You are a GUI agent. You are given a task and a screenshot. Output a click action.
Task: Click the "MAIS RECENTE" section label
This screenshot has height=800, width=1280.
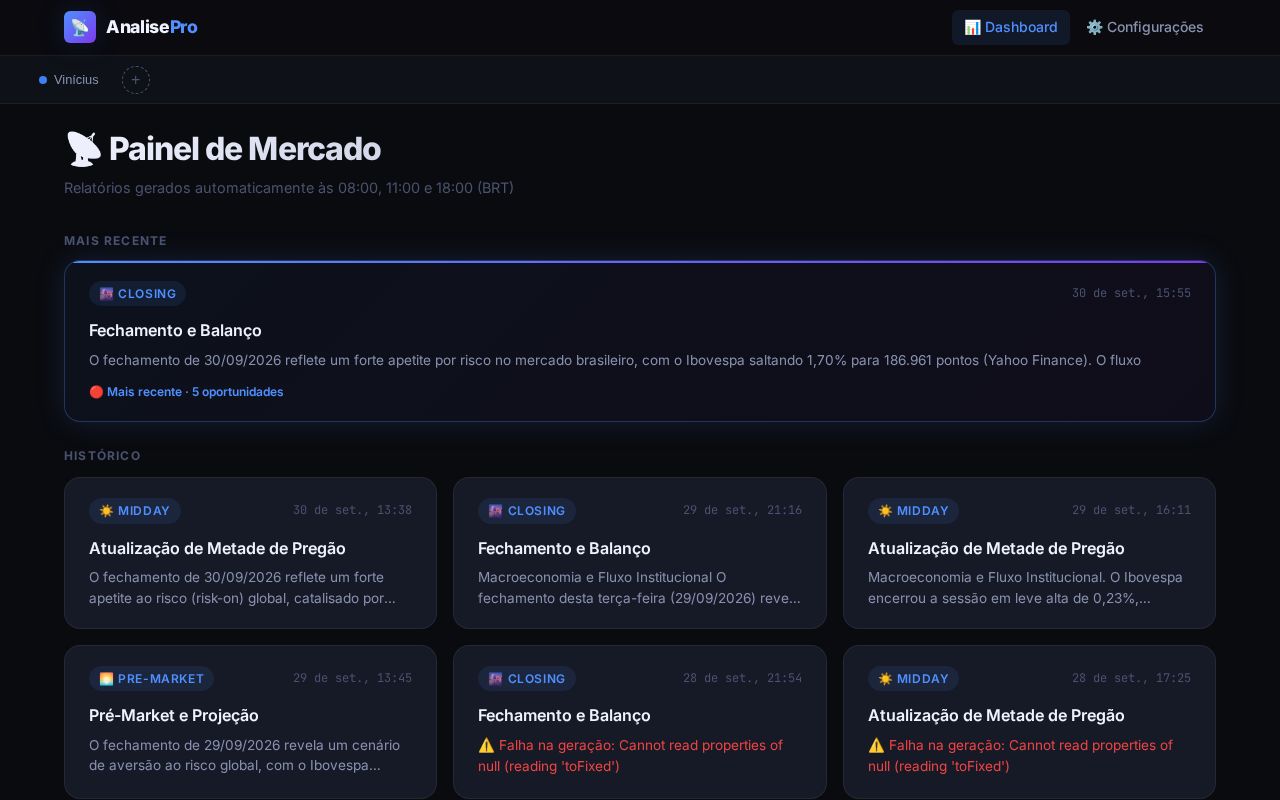click(x=115, y=241)
